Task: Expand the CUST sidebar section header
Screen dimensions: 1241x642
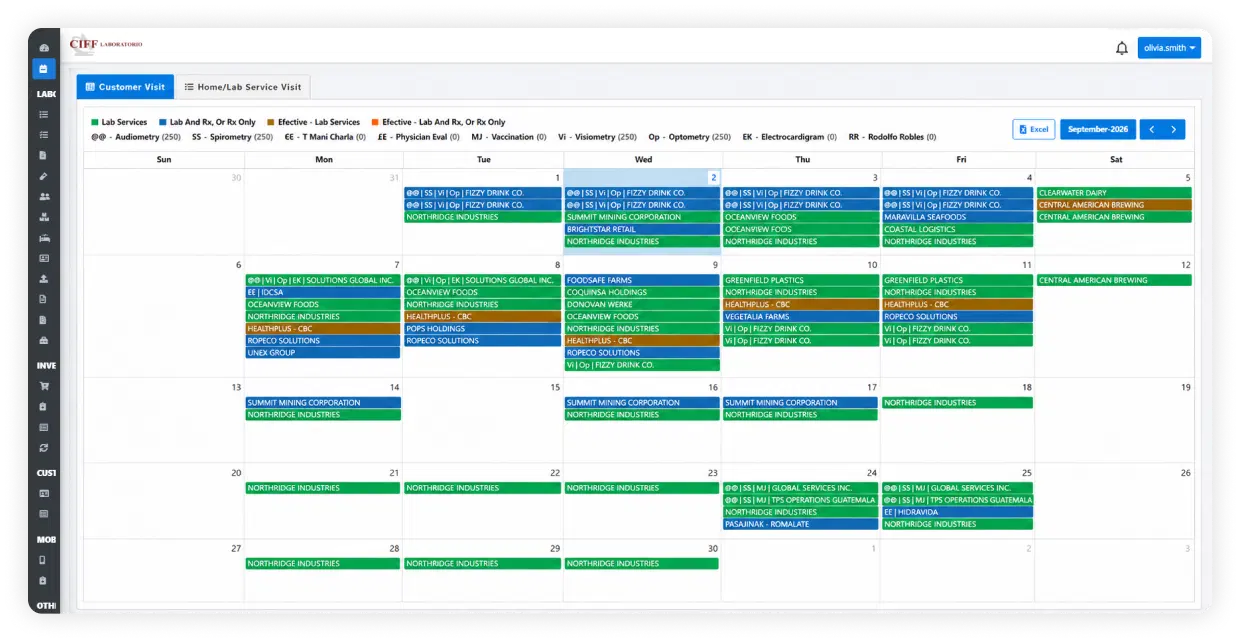Action: tap(47, 473)
